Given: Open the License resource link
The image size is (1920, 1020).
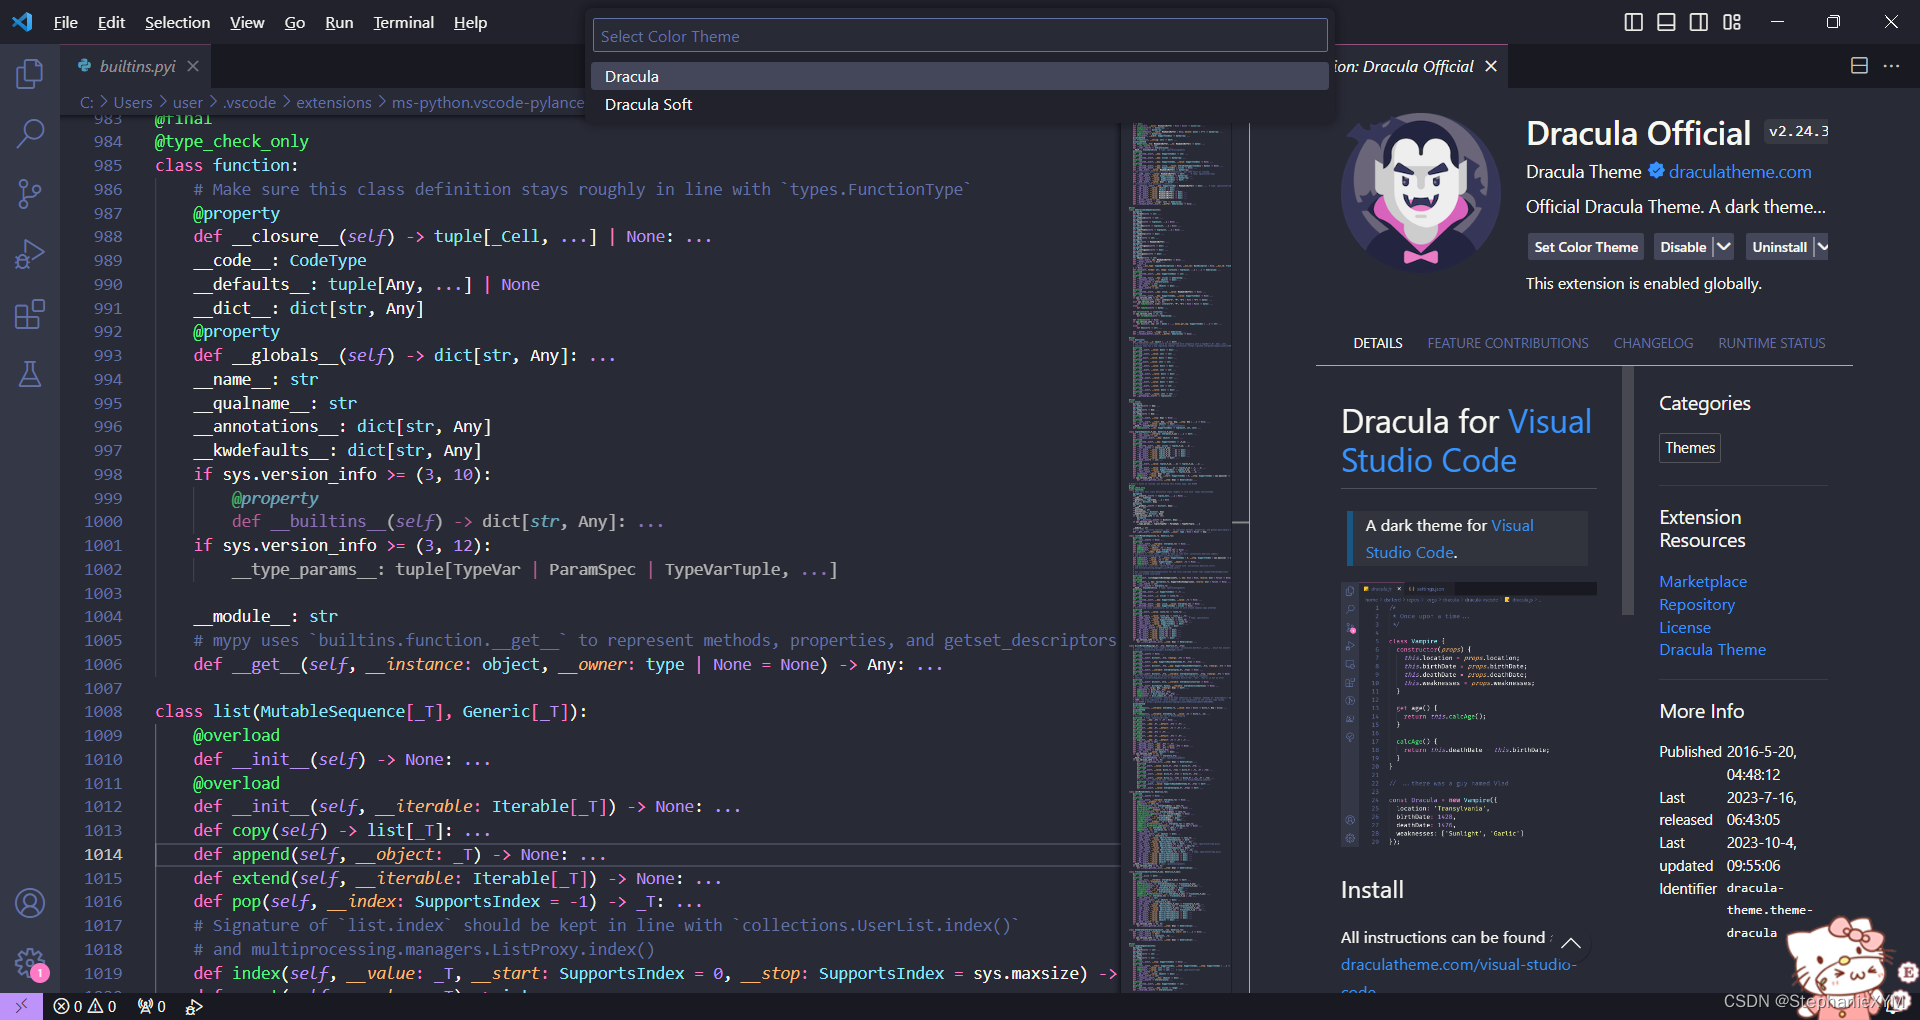Looking at the screenshot, I should (1685, 627).
